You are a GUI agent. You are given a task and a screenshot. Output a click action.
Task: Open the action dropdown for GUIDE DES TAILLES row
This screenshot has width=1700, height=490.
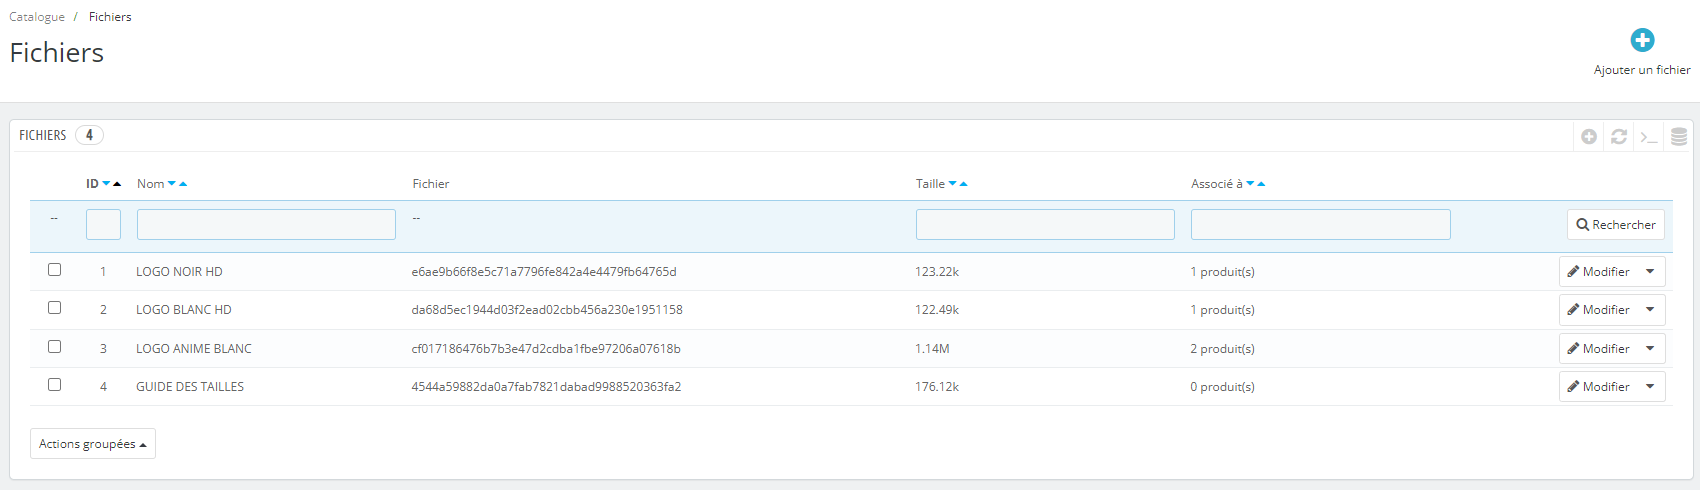(1650, 387)
